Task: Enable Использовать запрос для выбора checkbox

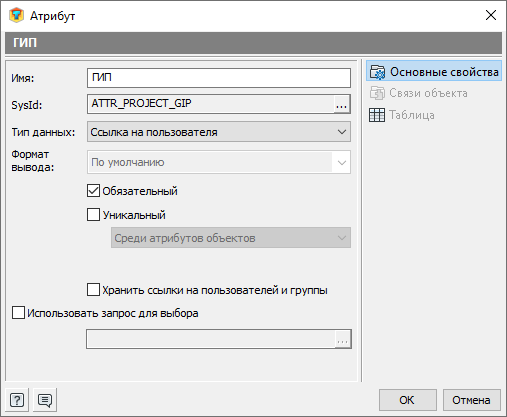Action: (x=18, y=313)
